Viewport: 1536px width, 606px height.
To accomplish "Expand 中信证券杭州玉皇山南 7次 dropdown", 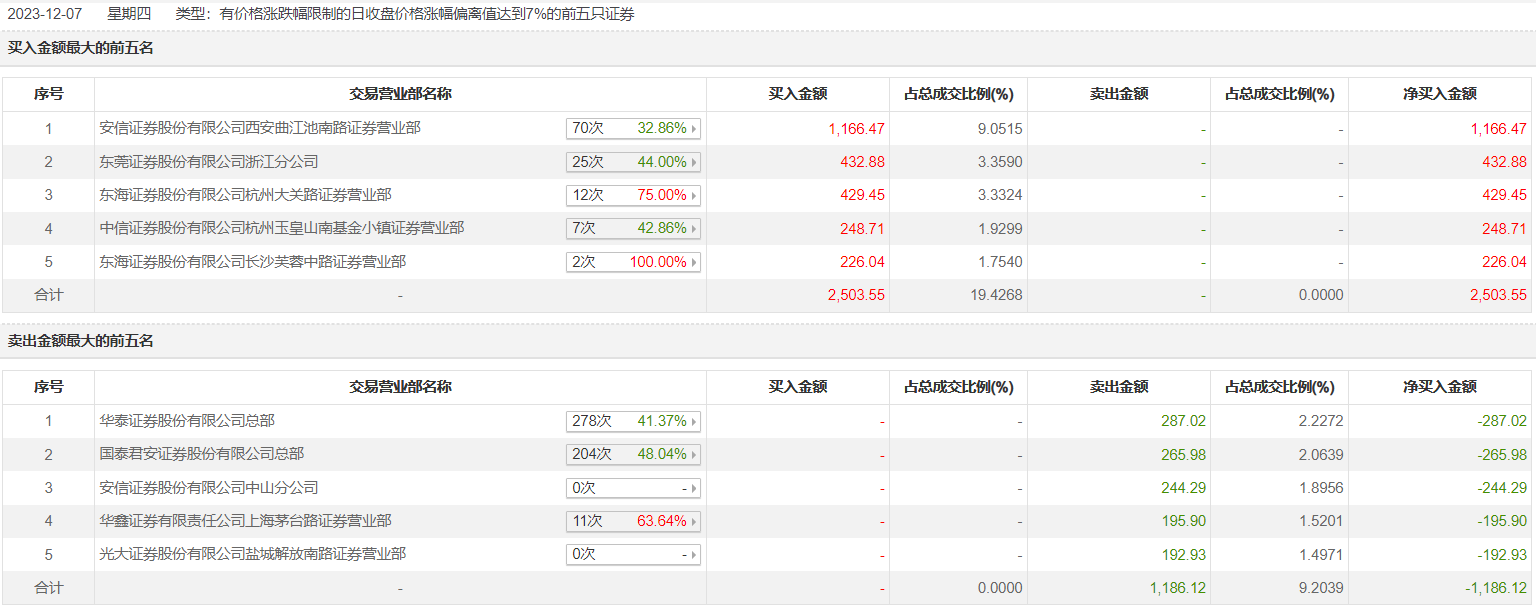I will (x=633, y=228).
